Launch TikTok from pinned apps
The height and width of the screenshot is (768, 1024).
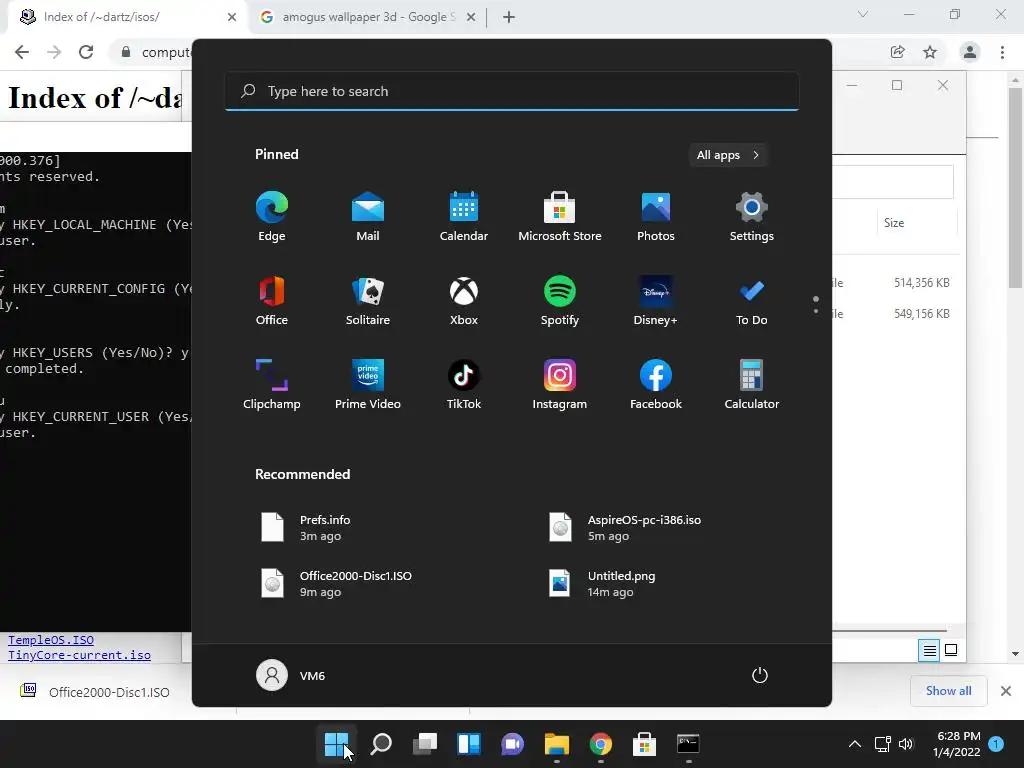(464, 385)
